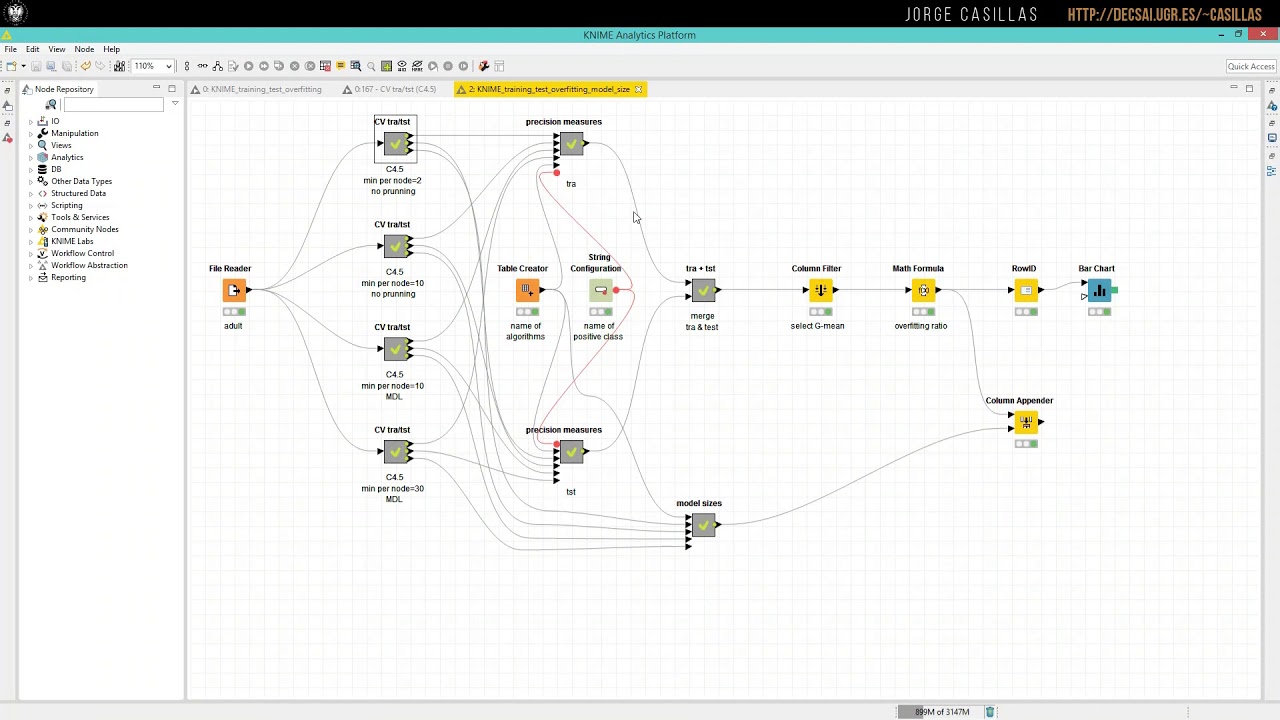The width and height of the screenshot is (1280, 720).
Task: Click the Node Repository search box
Action: 113,104
